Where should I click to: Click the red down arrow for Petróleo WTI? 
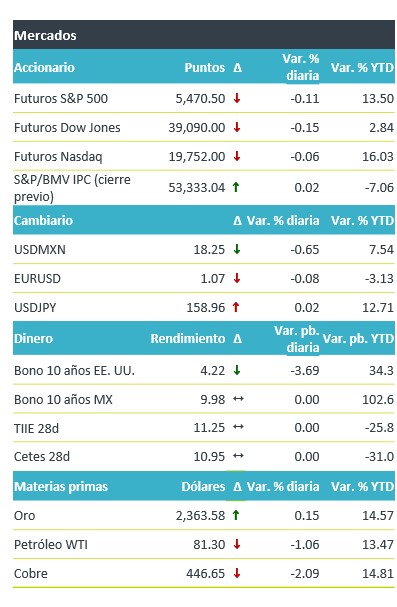point(237,544)
